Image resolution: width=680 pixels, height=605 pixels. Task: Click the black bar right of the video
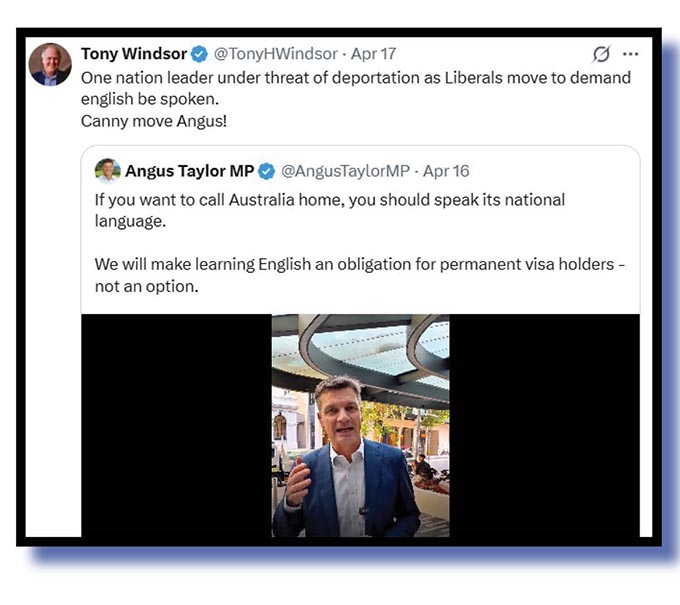pos(544,426)
